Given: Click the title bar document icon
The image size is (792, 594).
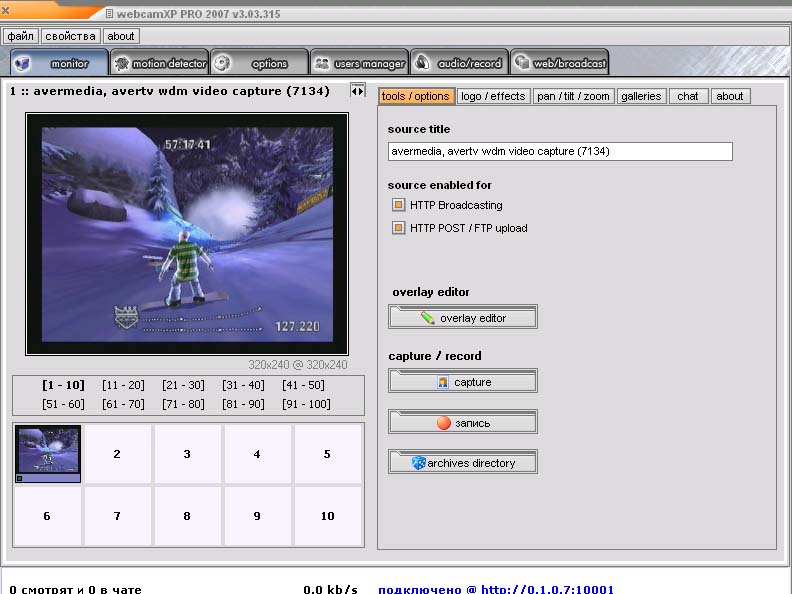Looking at the screenshot, I should (x=109, y=14).
